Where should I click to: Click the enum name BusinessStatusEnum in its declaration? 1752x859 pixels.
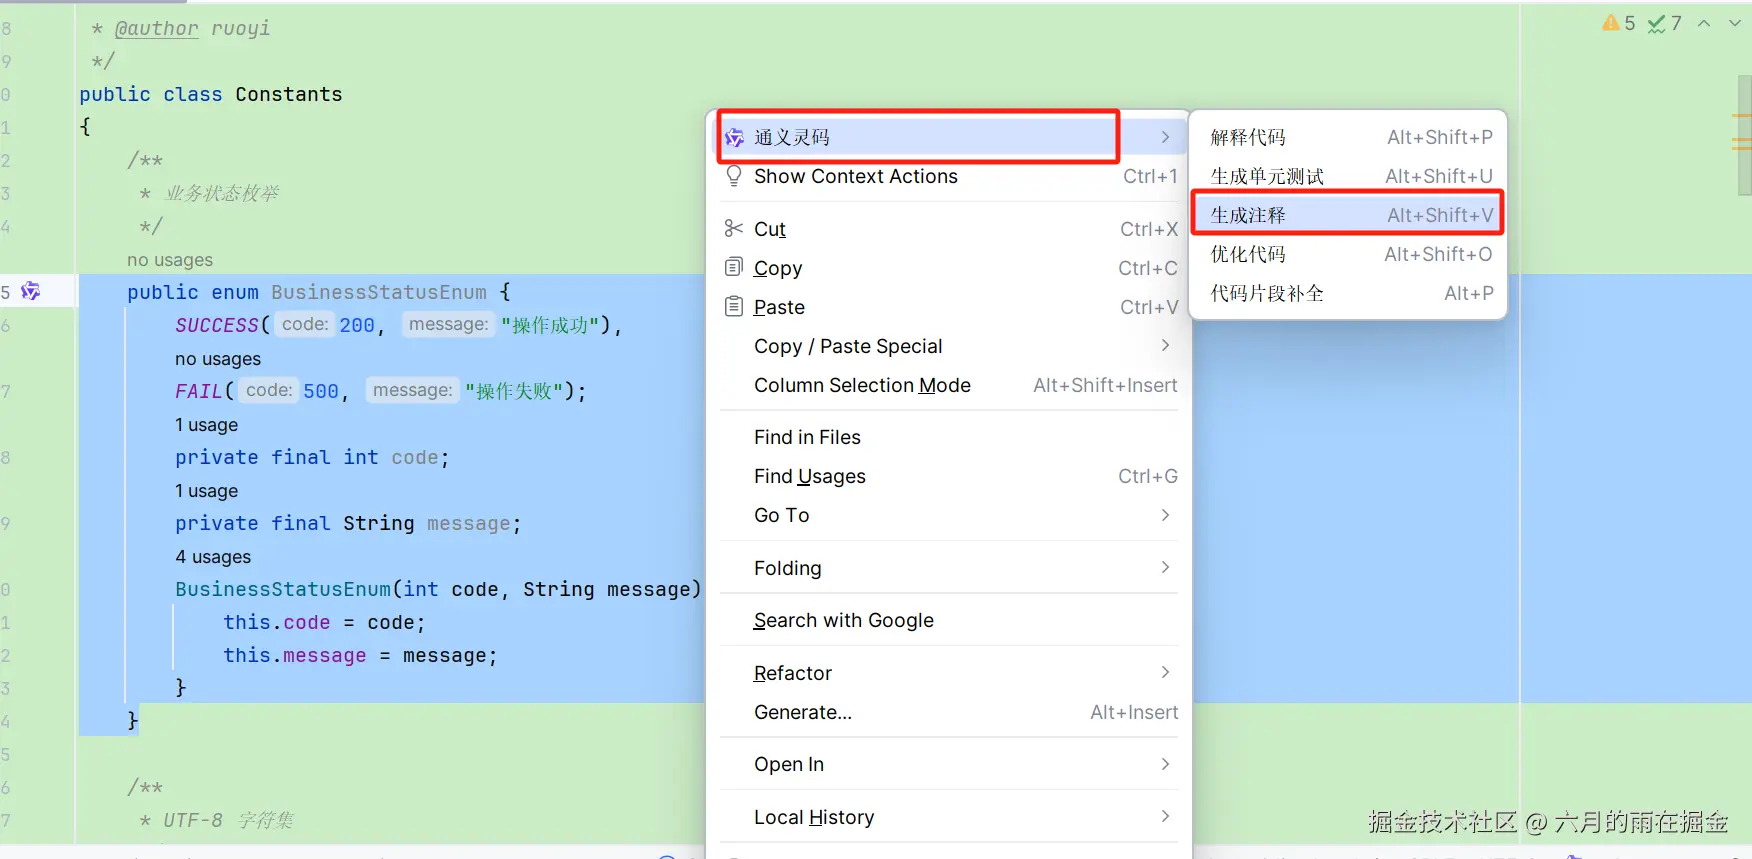coord(379,292)
